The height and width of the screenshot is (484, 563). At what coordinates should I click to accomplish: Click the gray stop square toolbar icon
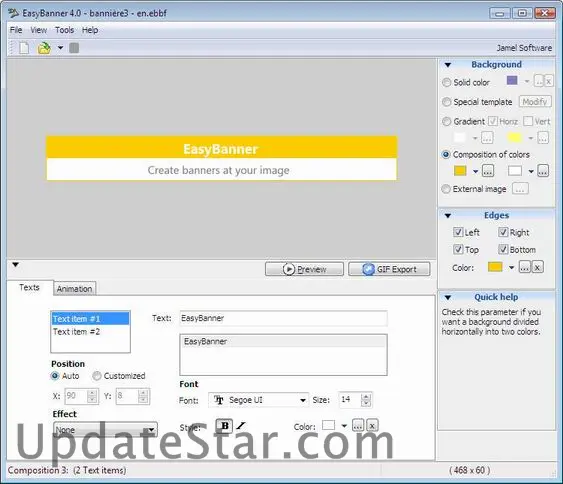coord(74,48)
